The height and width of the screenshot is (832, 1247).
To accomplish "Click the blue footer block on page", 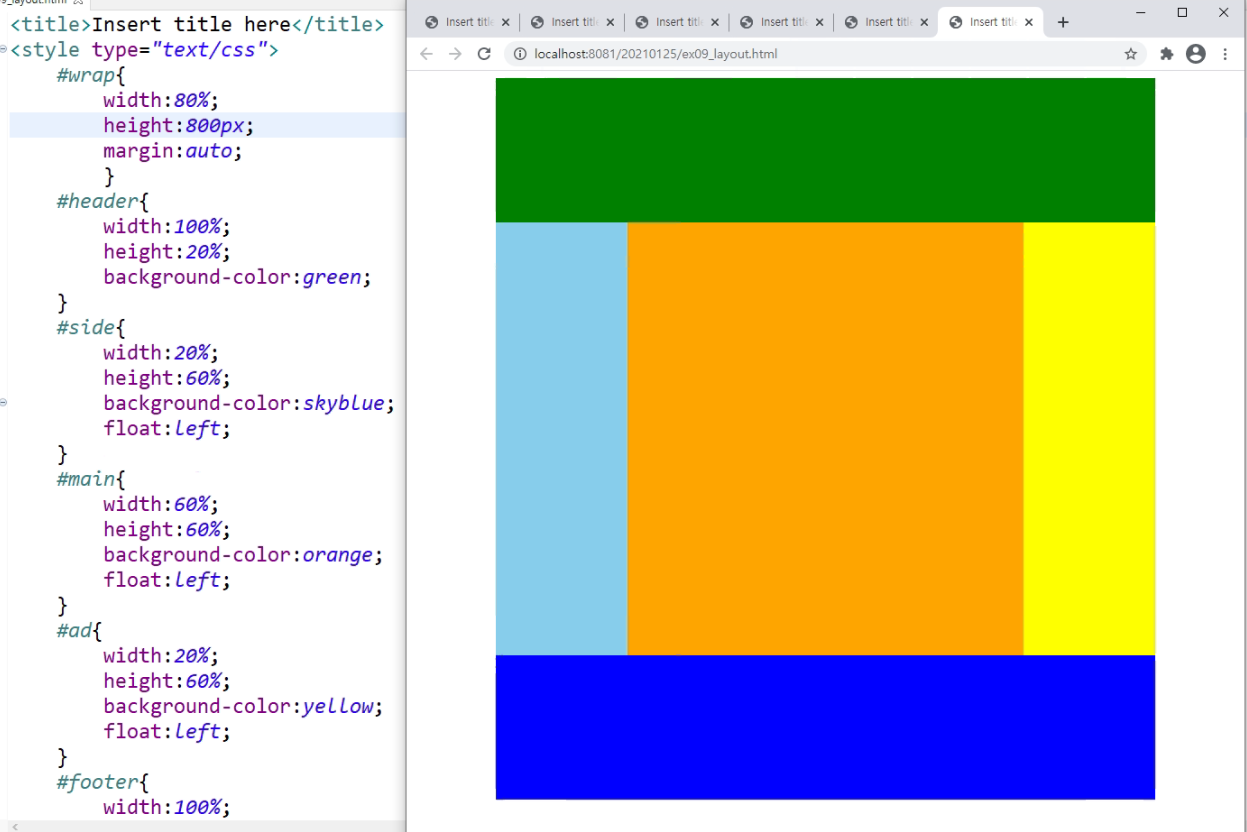I will [x=825, y=727].
